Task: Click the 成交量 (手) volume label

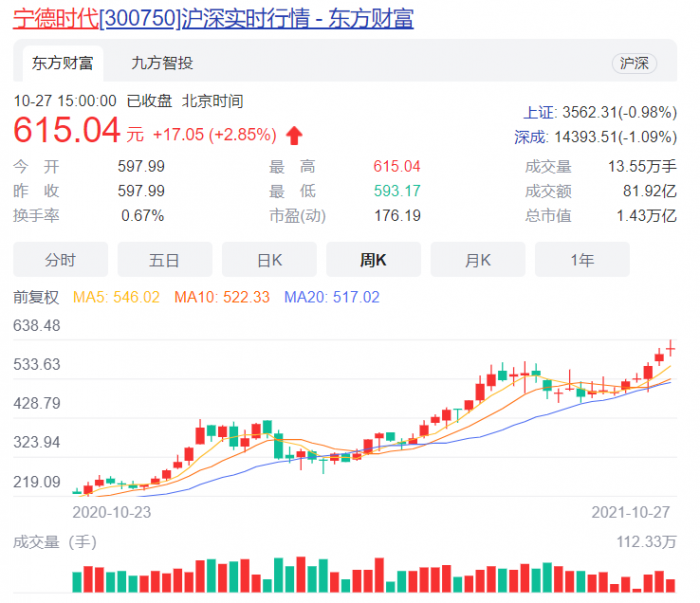Action: [55, 542]
